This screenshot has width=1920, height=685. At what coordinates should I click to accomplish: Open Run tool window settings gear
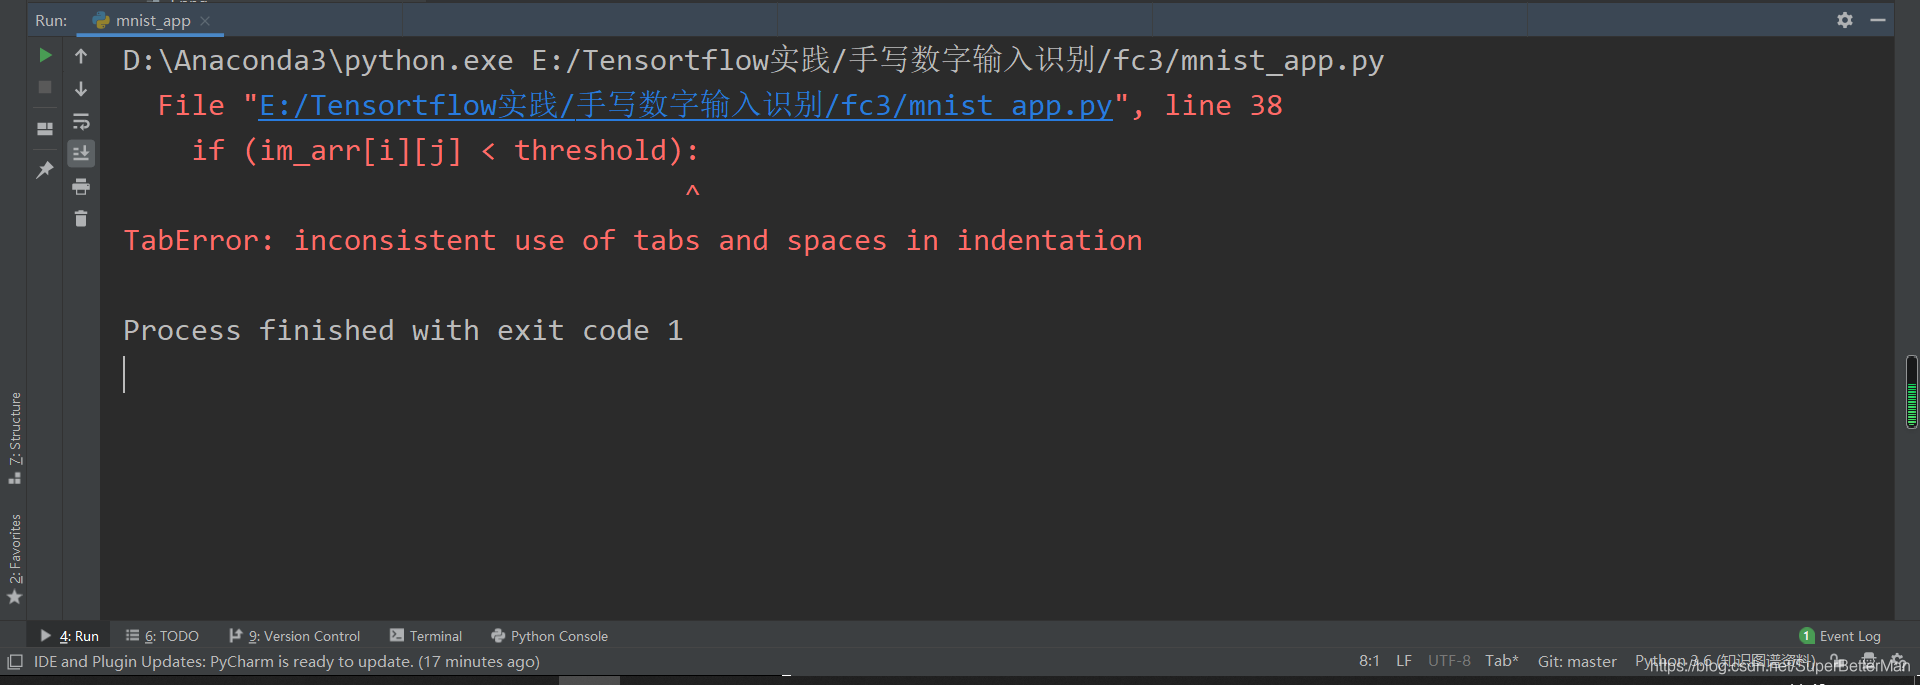click(x=1845, y=20)
